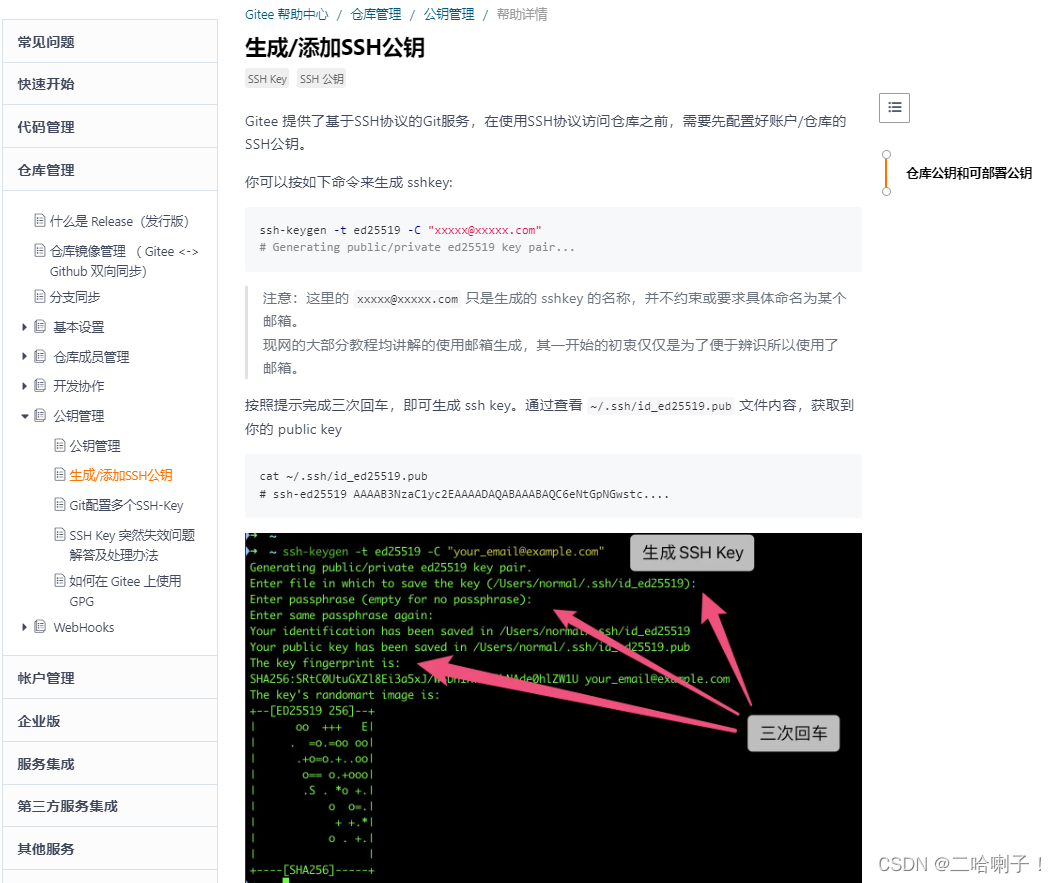This screenshot has height=883, width=1057.
Task: Open 代码管理 sidebar section
Action: tap(110, 127)
